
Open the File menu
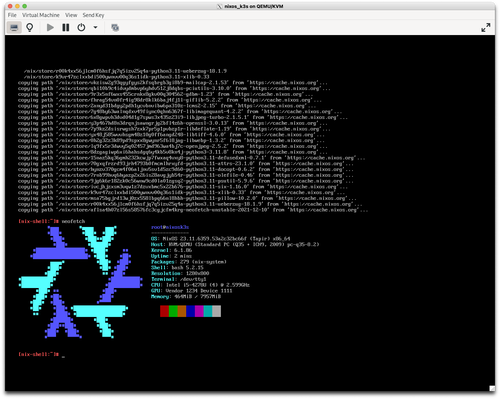click(x=12, y=15)
